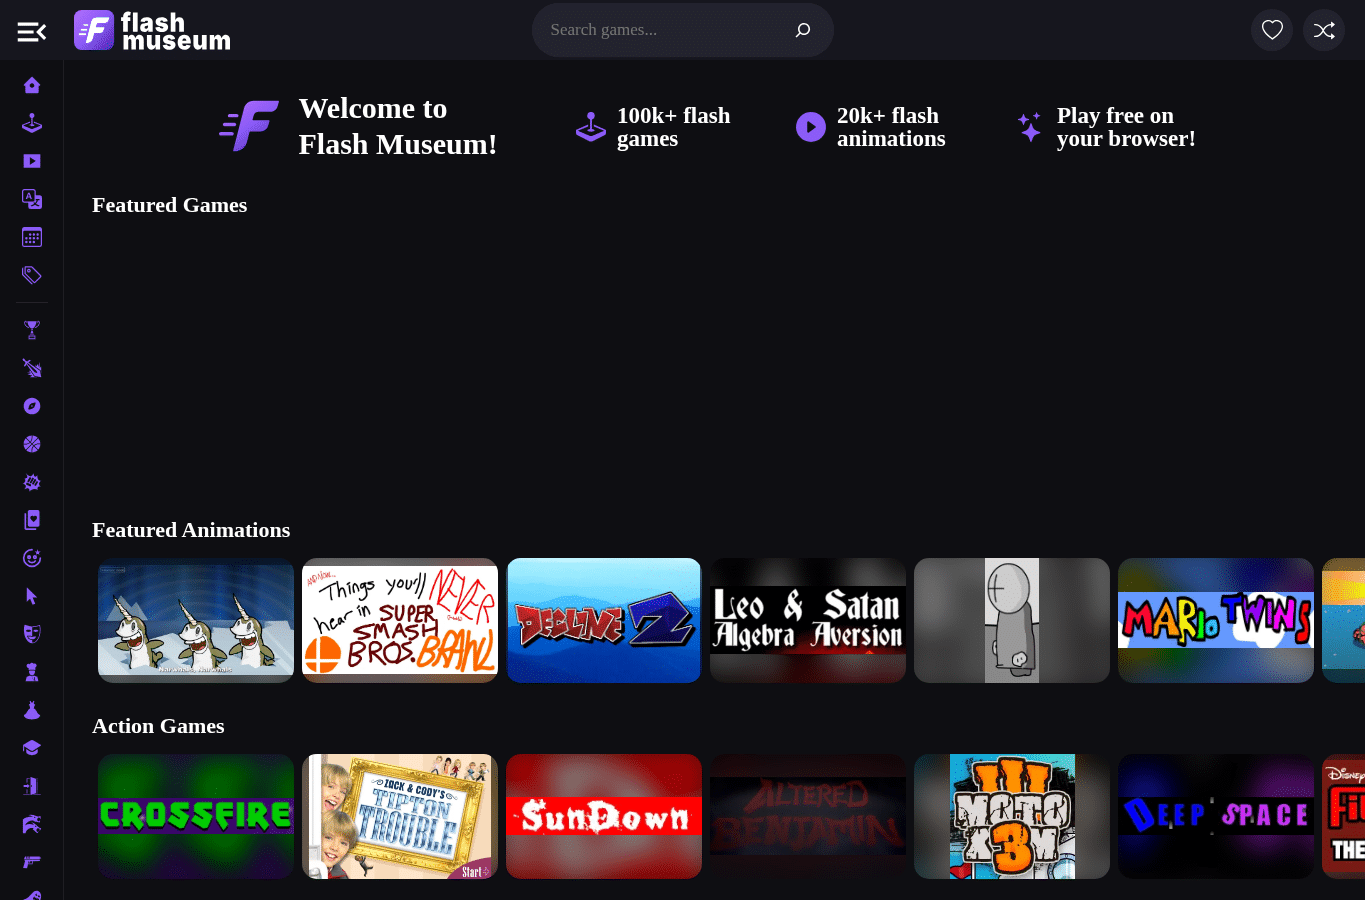Viewport: 1365px width, 900px height.
Task: Click the Featured Animations heading
Action: tap(191, 530)
